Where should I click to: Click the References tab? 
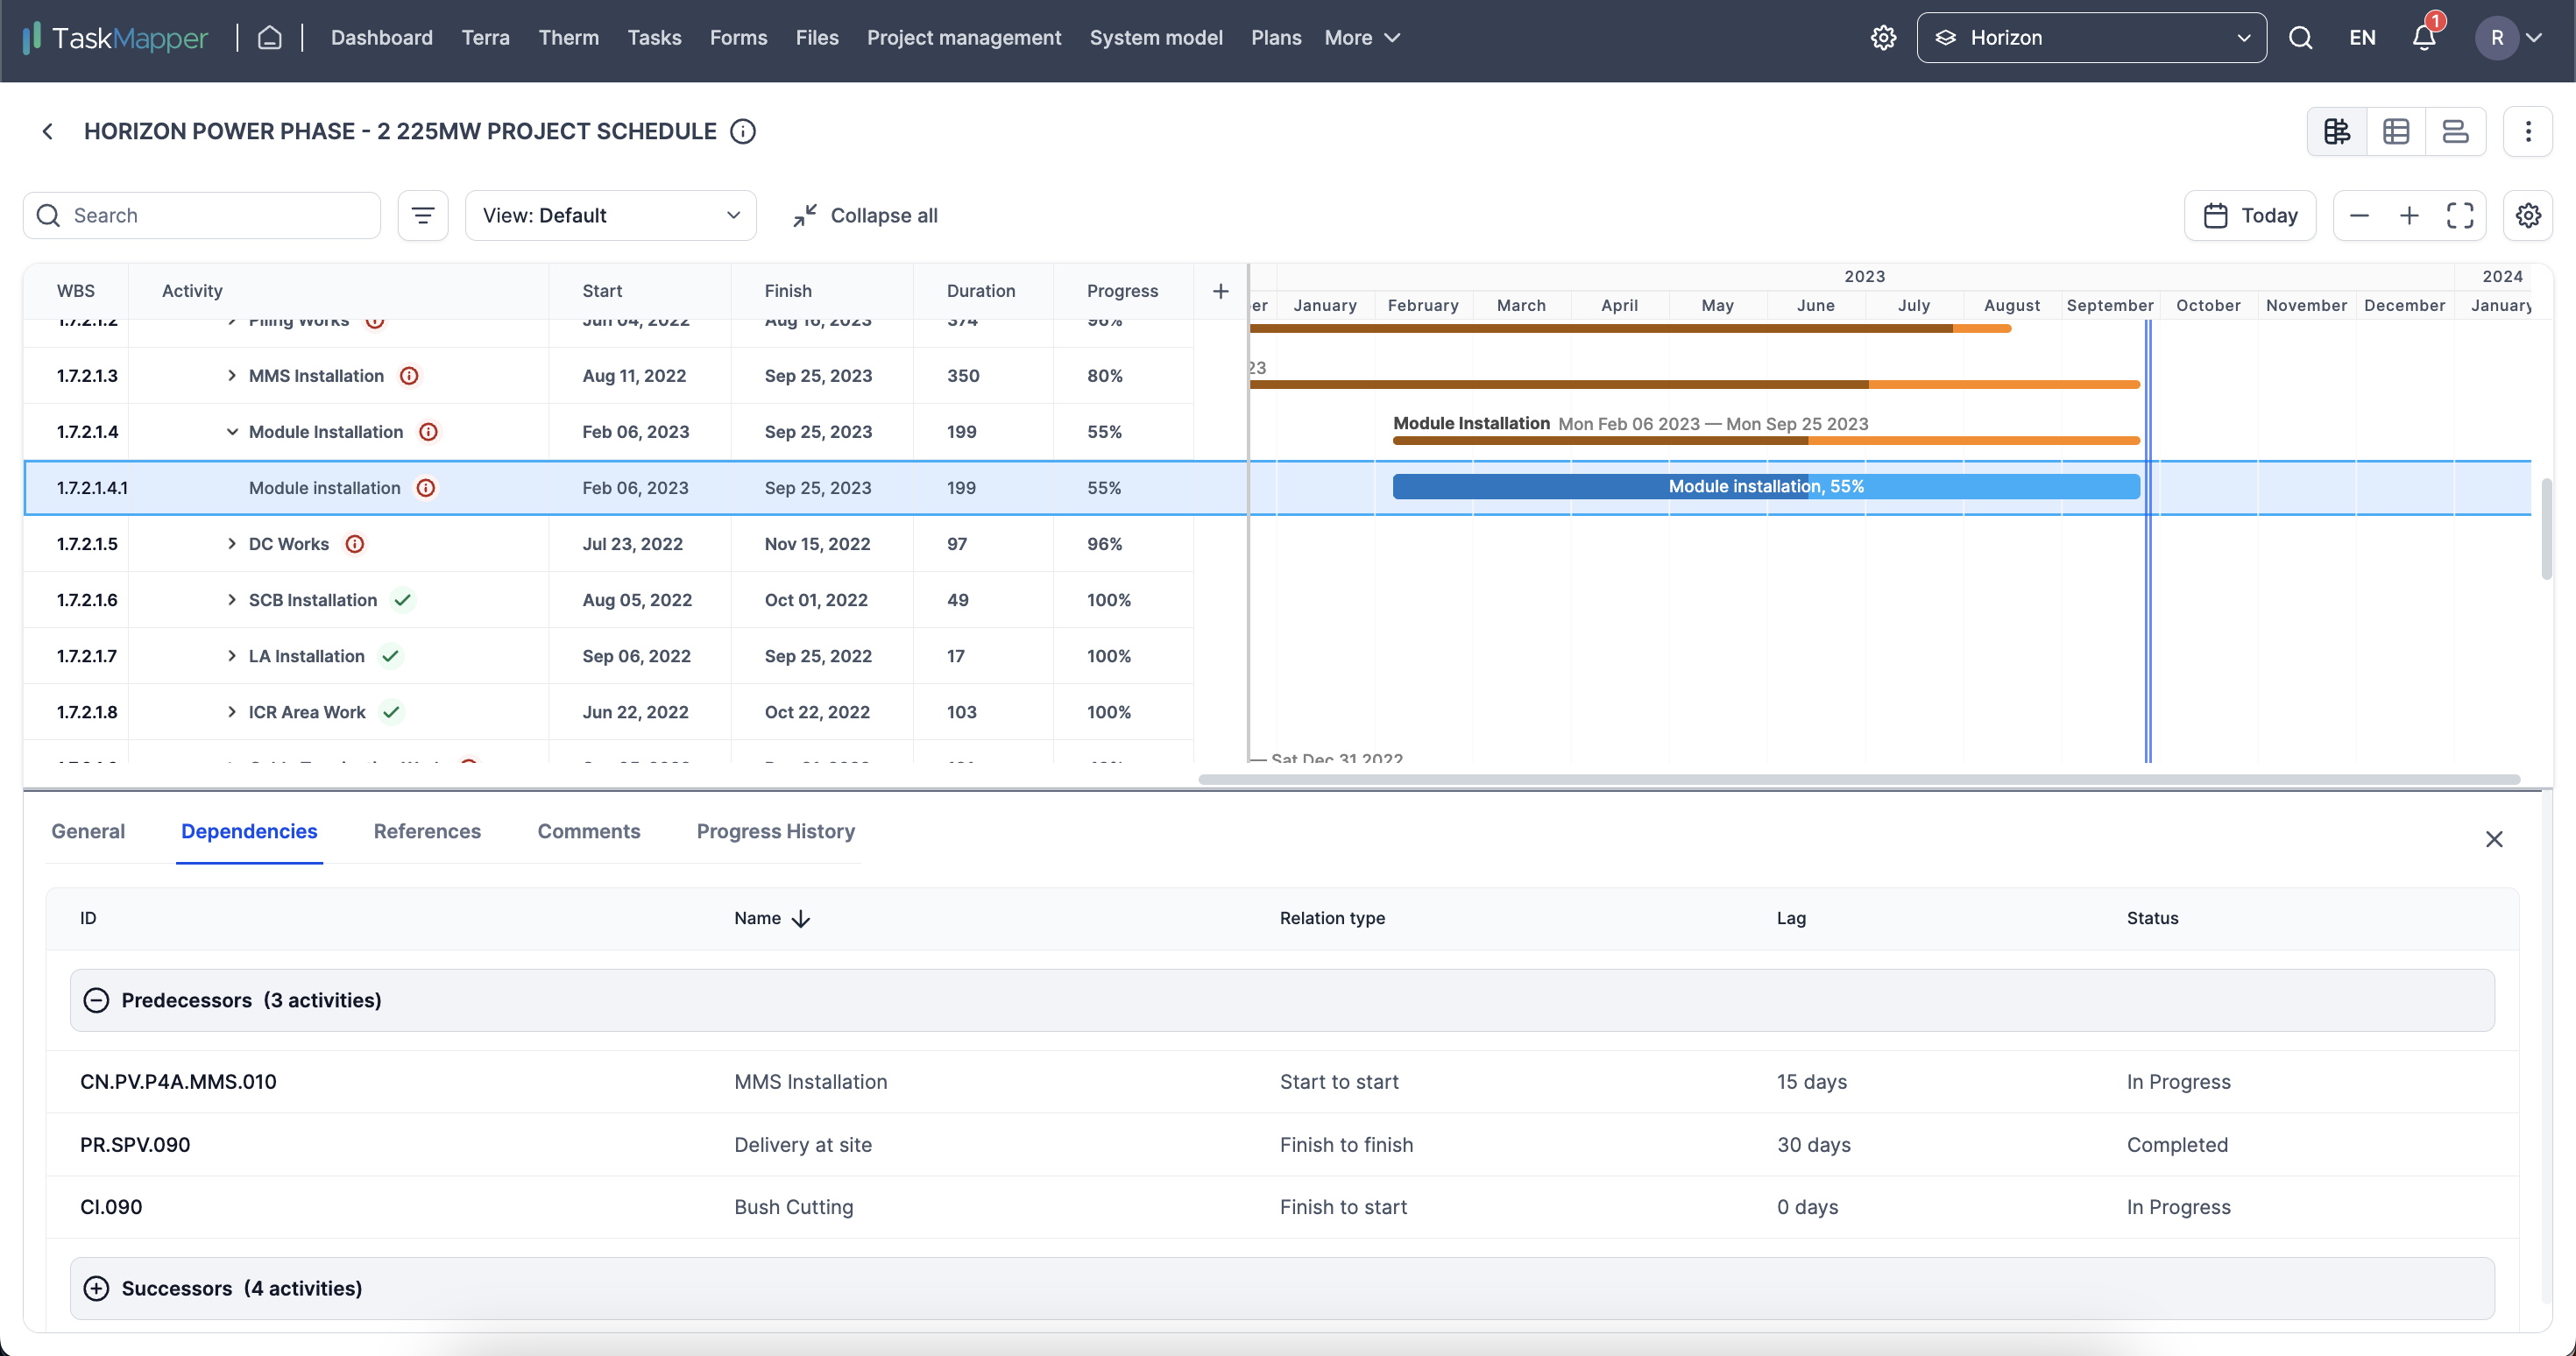pos(428,830)
